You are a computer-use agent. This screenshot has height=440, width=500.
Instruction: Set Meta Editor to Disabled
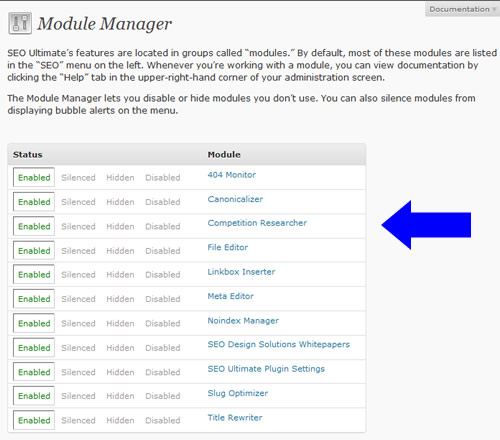pos(163,299)
